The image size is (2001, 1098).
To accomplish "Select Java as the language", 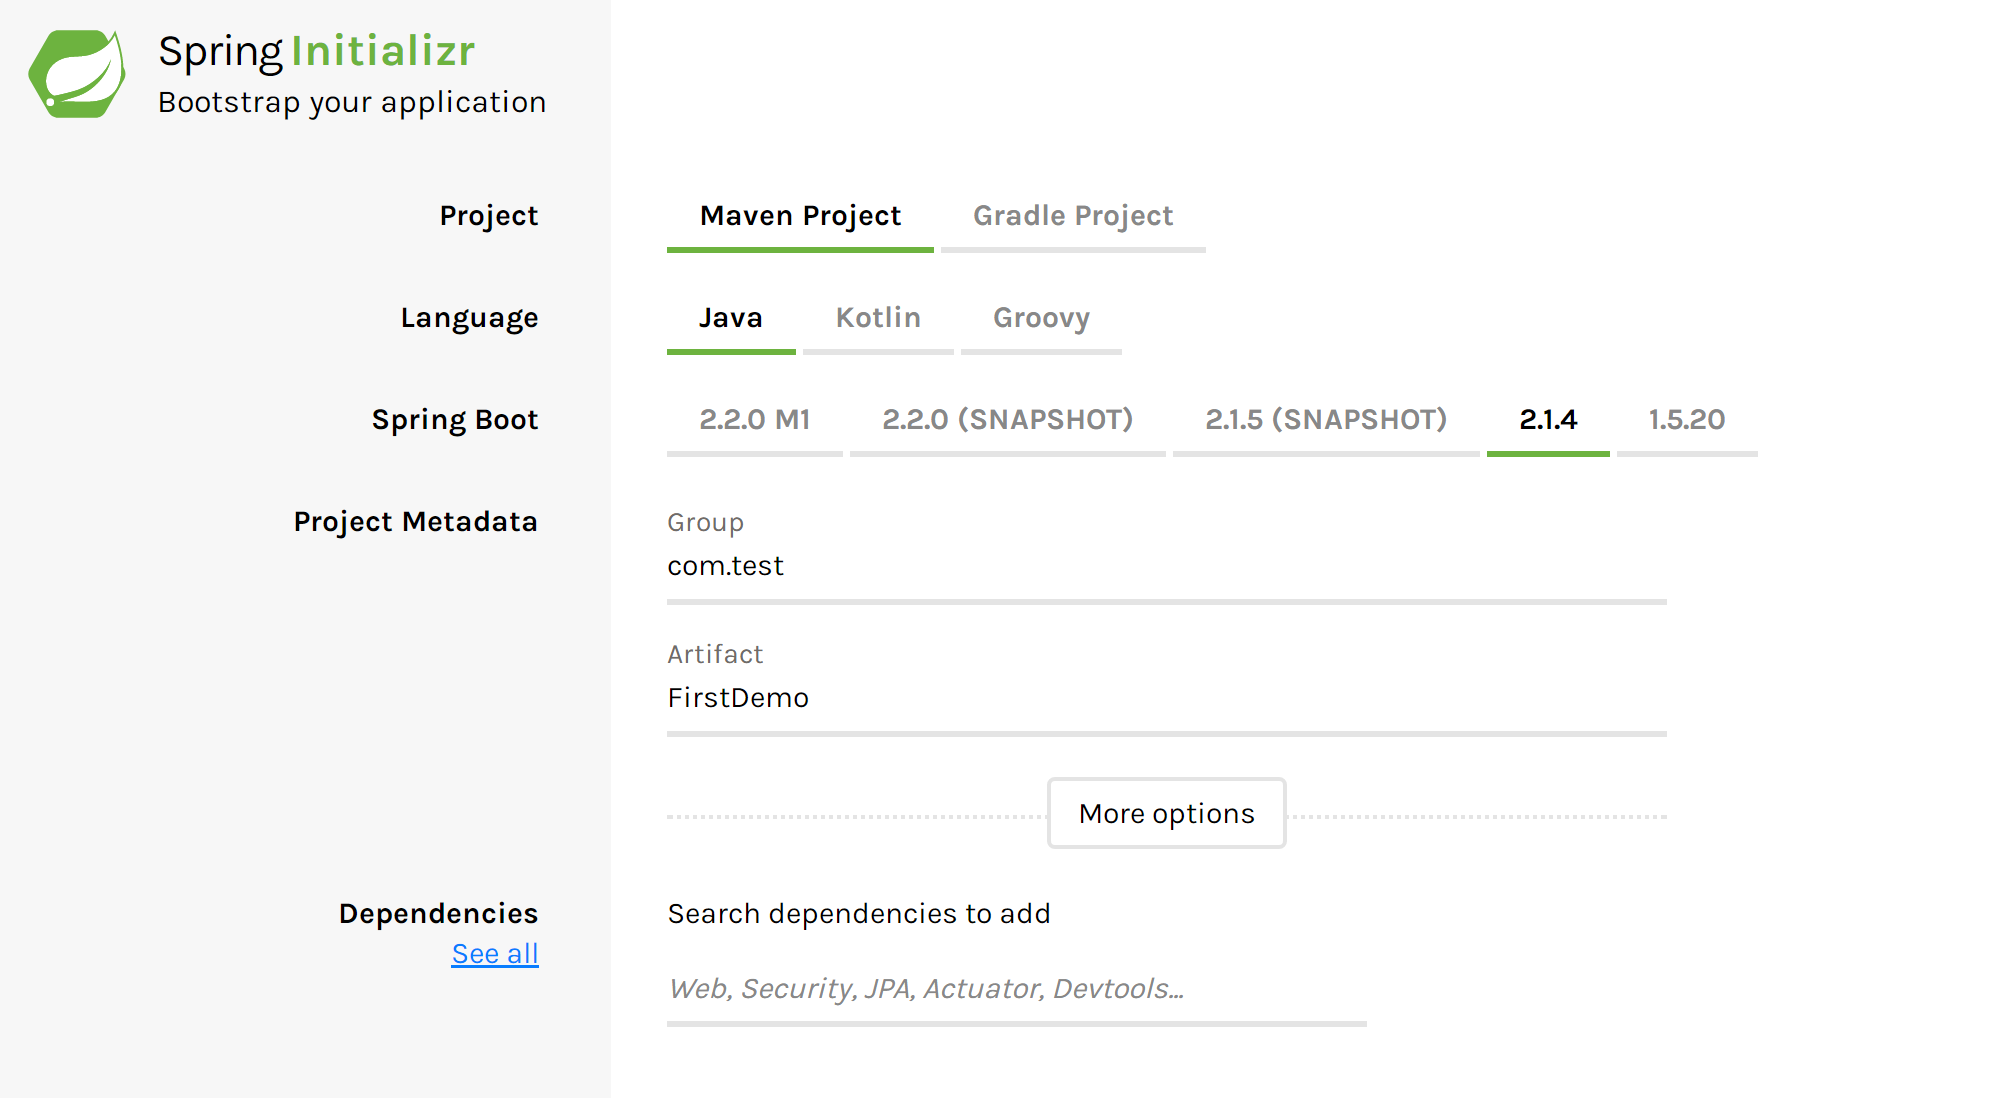I will click(731, 316).
